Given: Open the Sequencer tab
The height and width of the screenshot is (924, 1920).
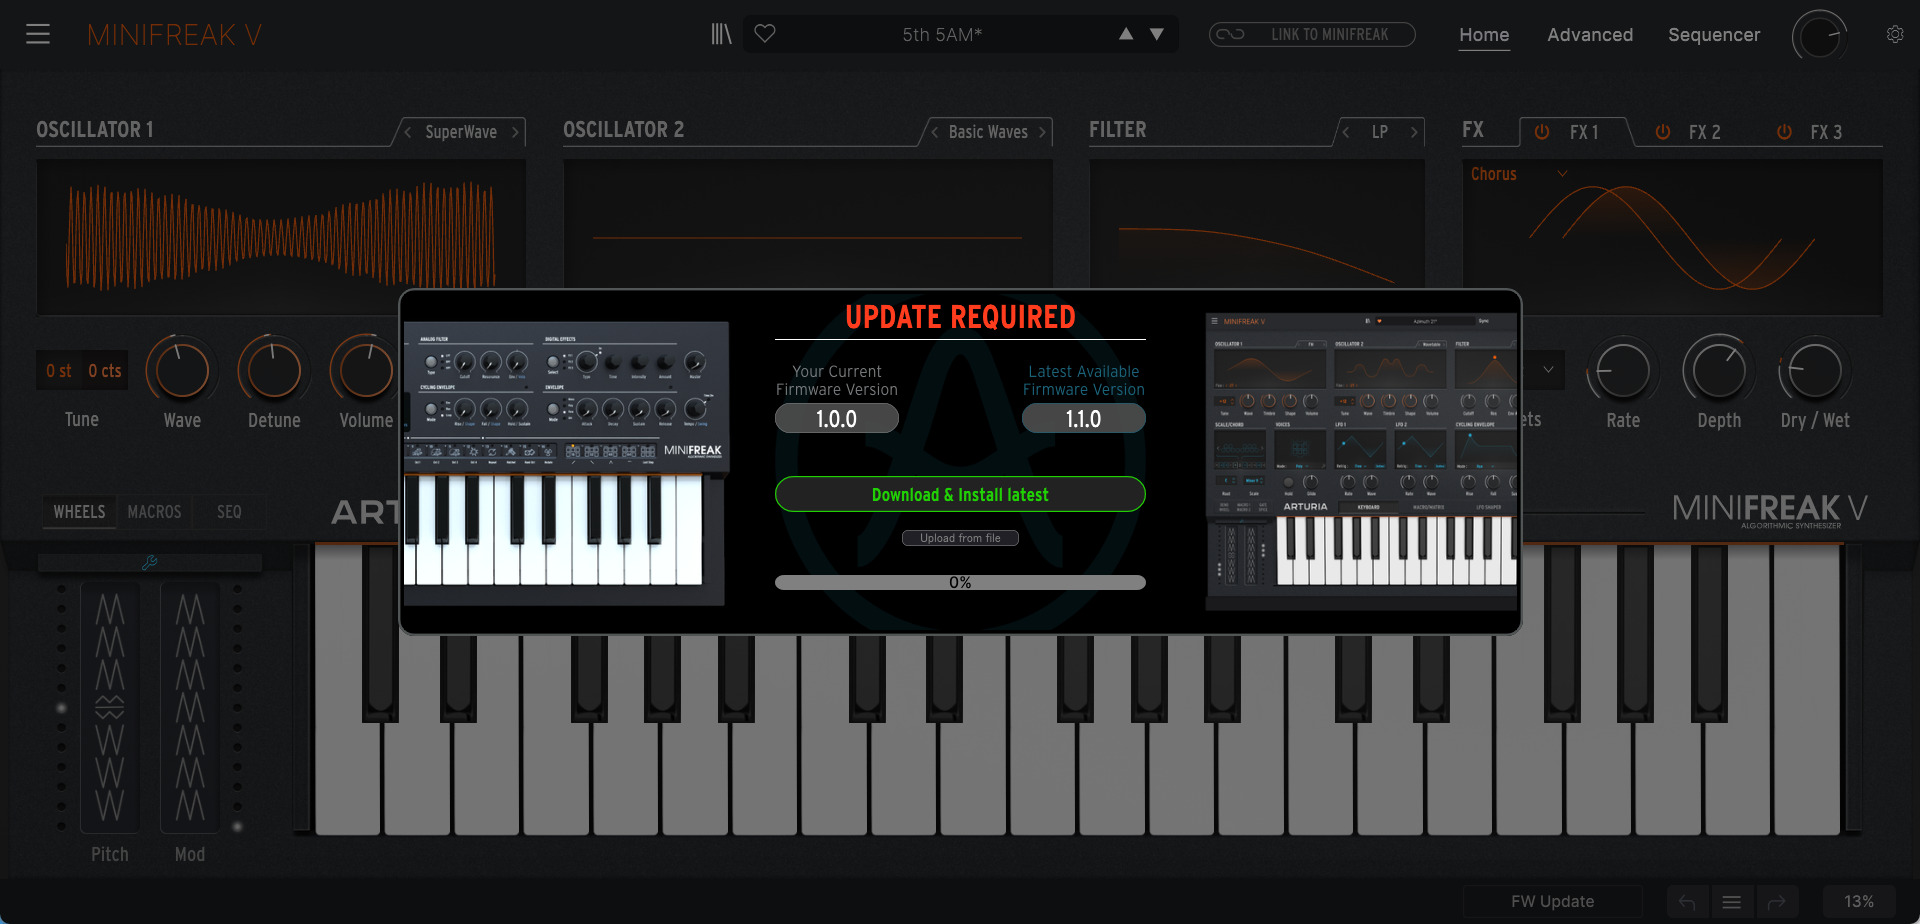Looking at the screenshot, I should coord(1714,35).
